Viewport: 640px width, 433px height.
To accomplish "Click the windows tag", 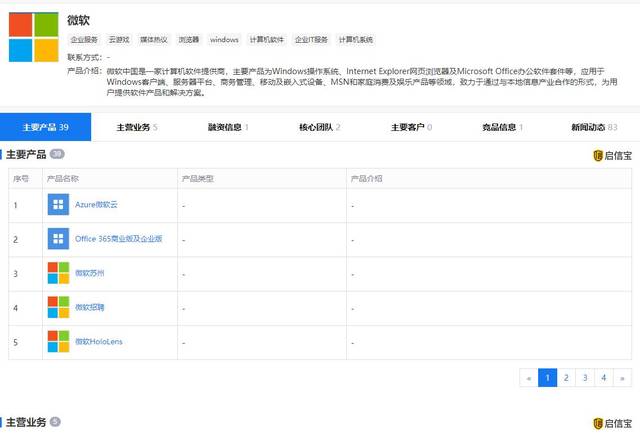I will tap(224, 40).
